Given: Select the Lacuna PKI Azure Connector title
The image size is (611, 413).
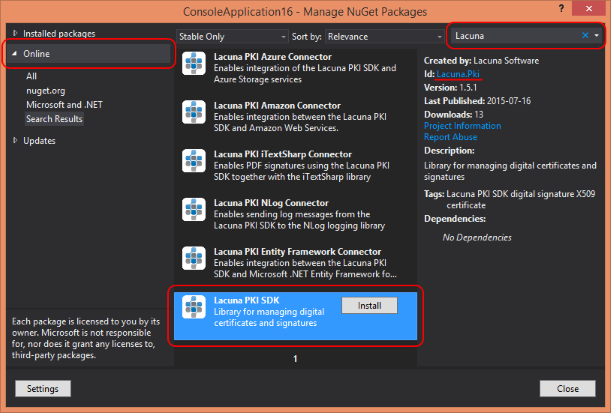Looking at the screenshot, I should point(272,57).
